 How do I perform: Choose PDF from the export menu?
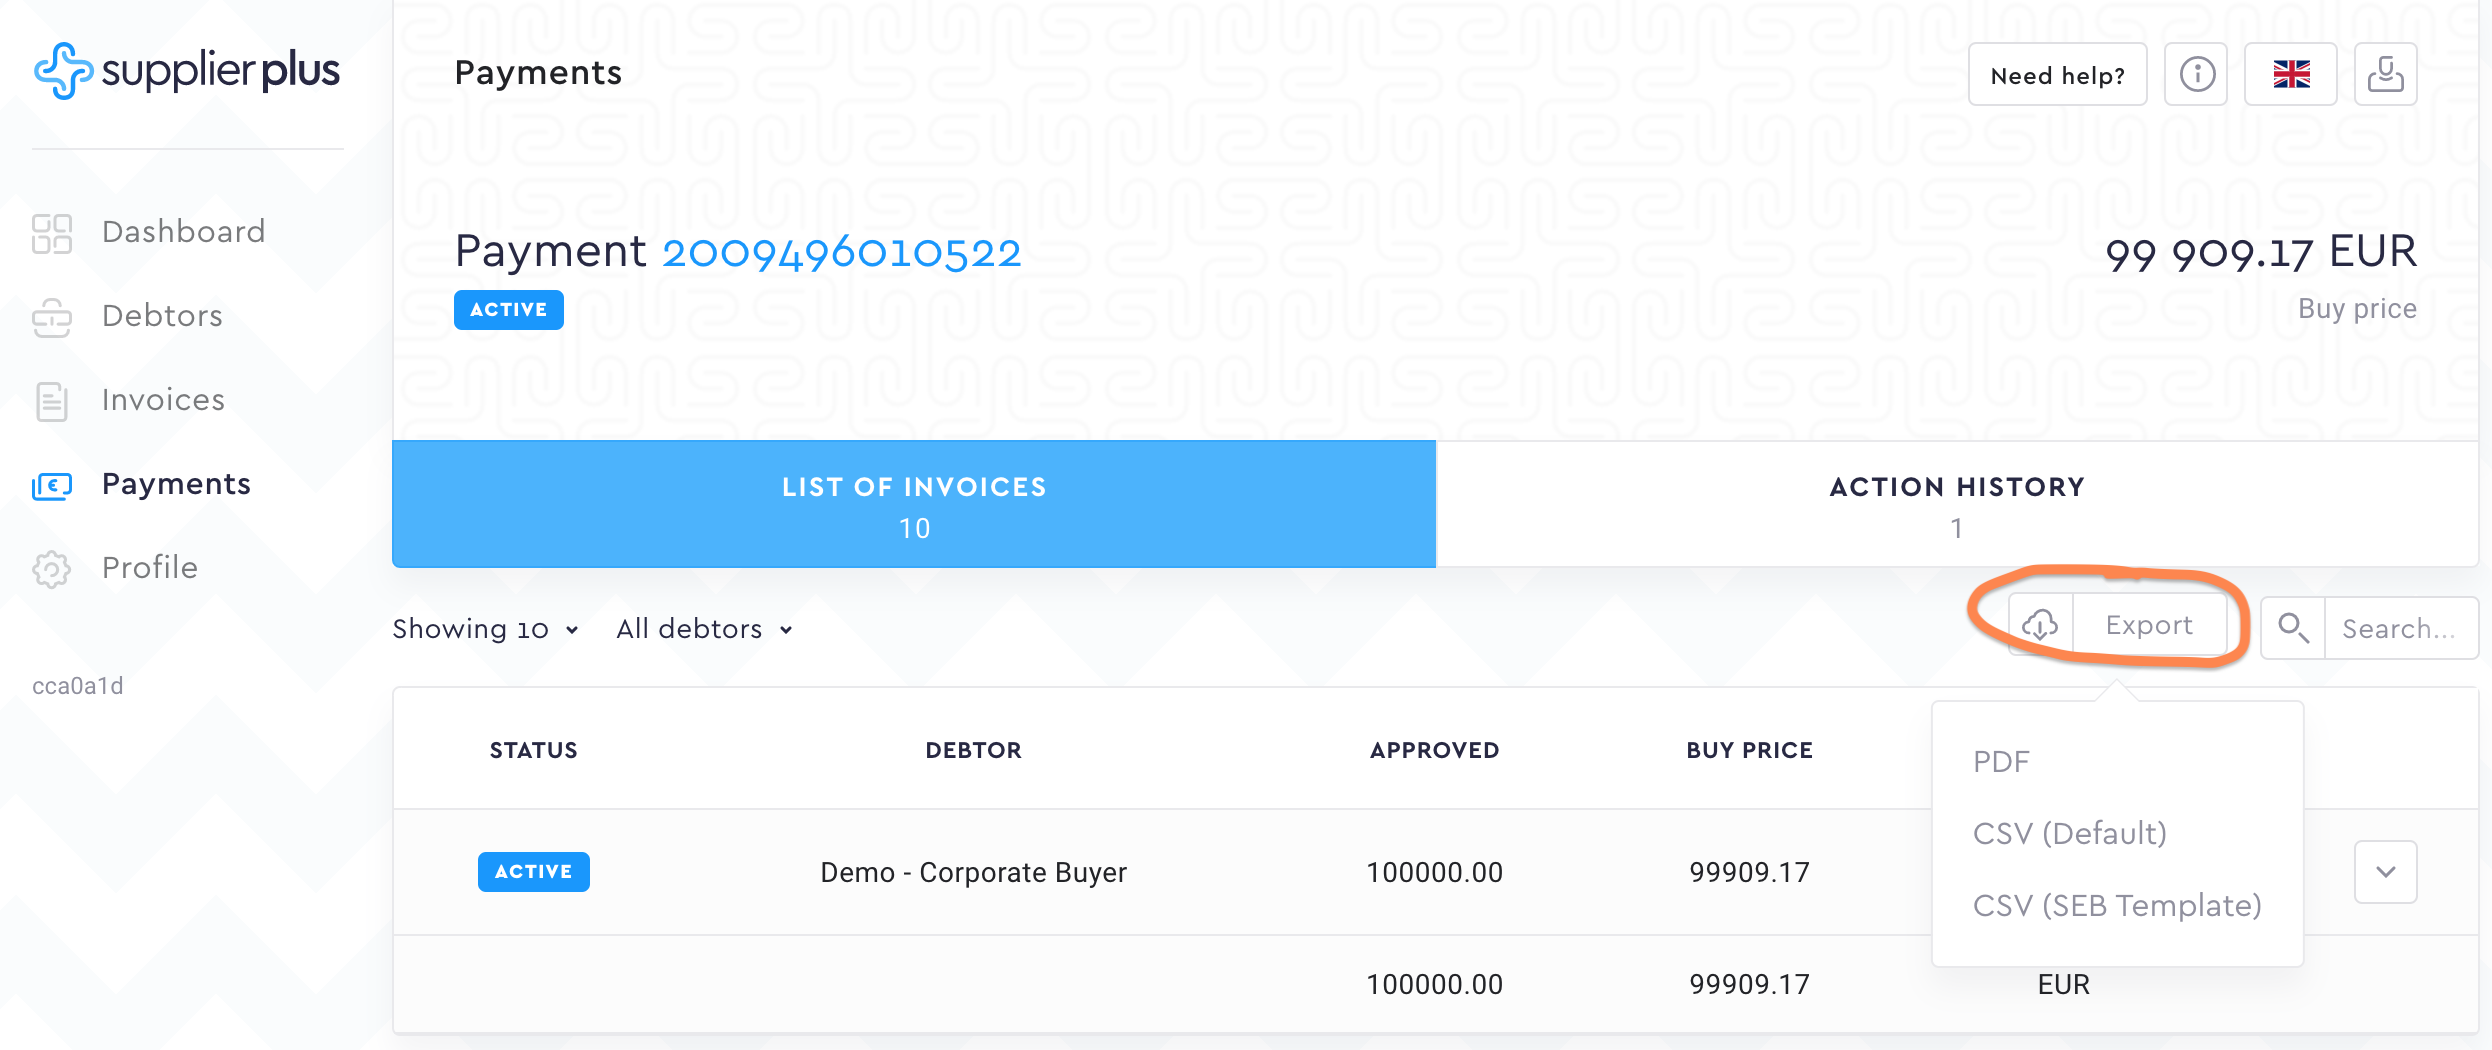(2001, 762)
